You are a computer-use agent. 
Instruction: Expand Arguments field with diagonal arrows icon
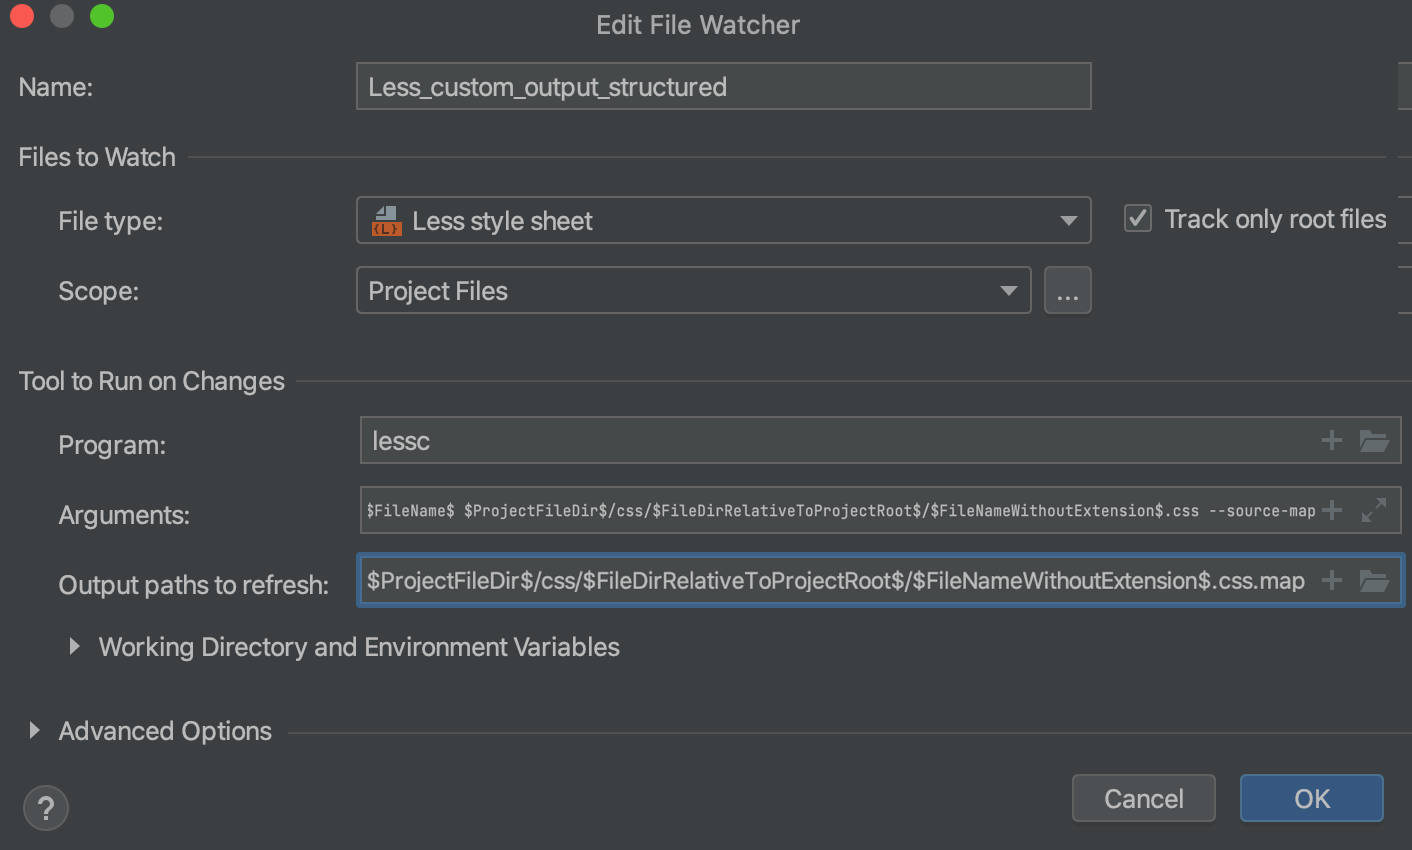tap(1374, 510)
